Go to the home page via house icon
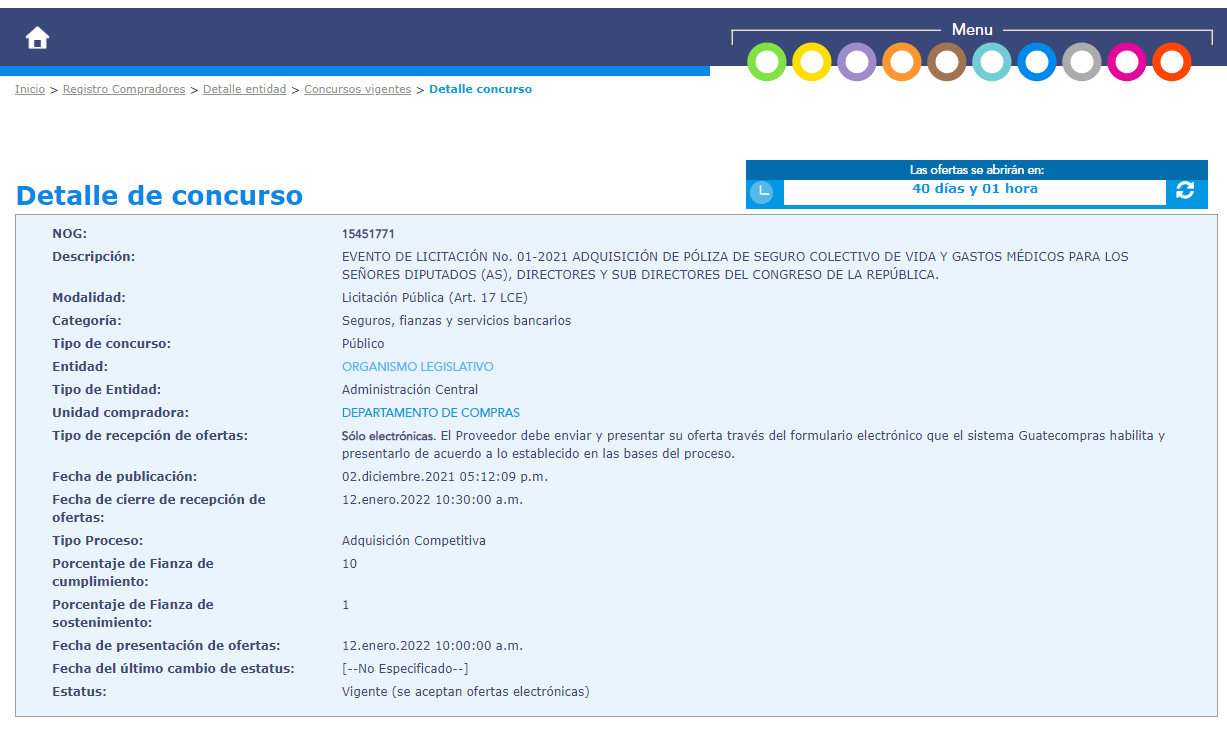 38,38
